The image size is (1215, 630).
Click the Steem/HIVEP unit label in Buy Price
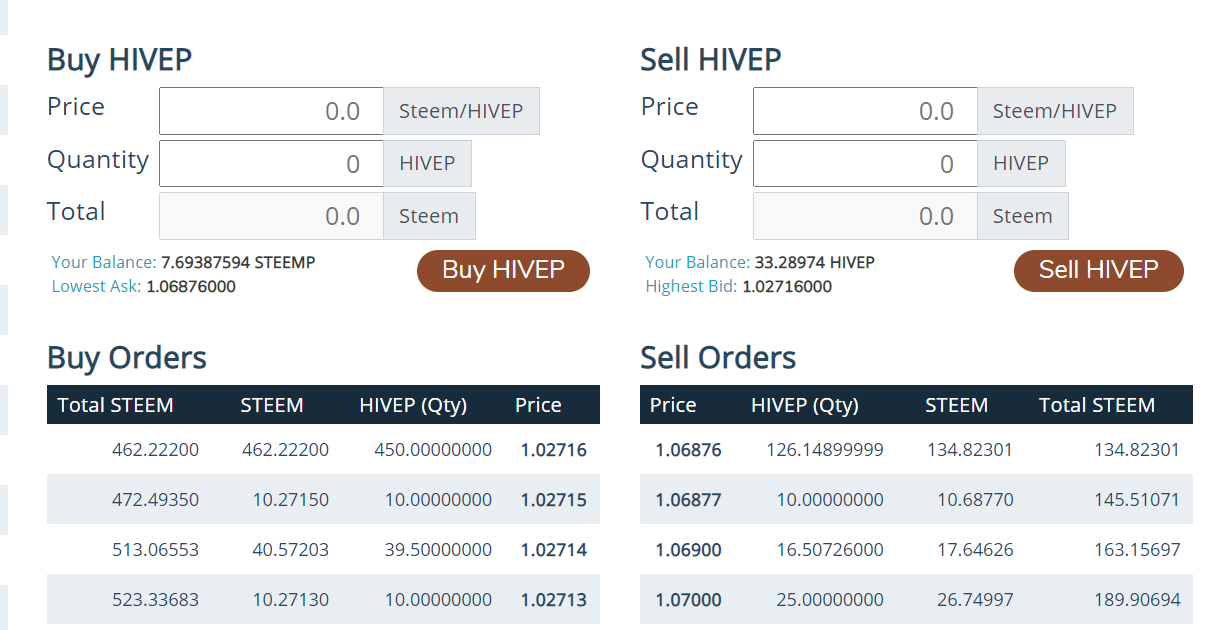click(x=461, y=111)
